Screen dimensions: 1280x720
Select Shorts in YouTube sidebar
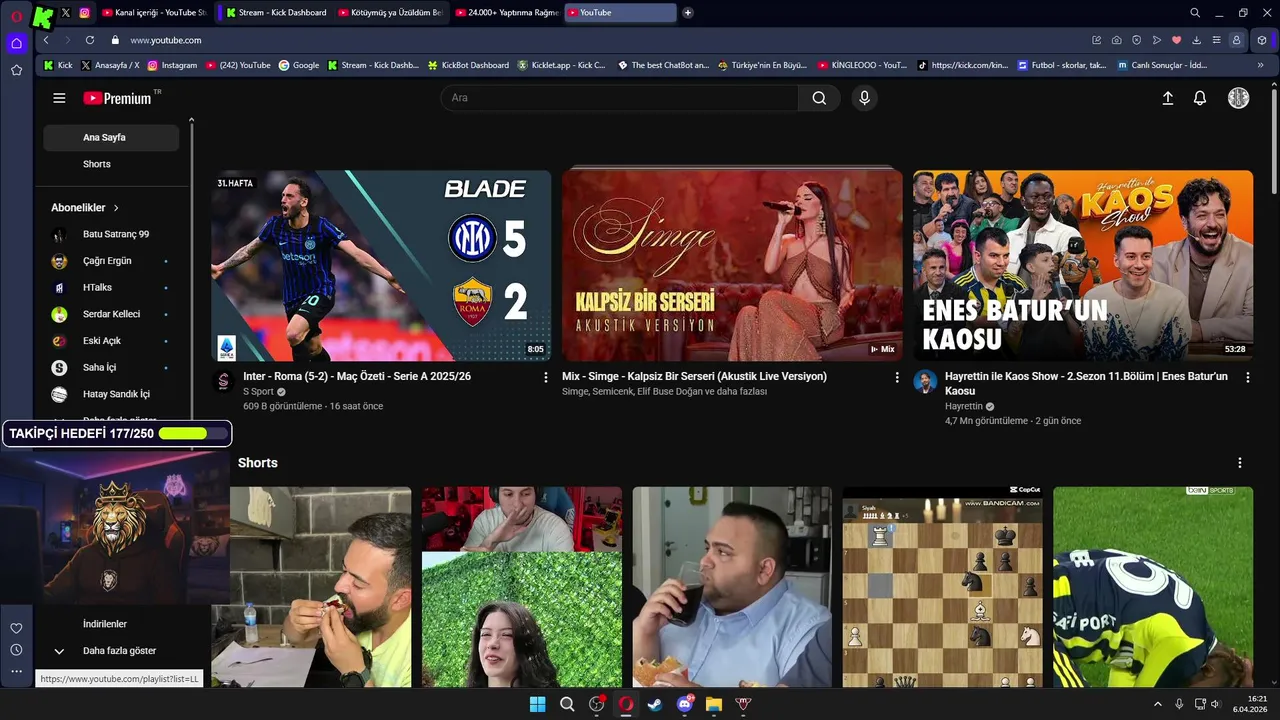(111, 164)
